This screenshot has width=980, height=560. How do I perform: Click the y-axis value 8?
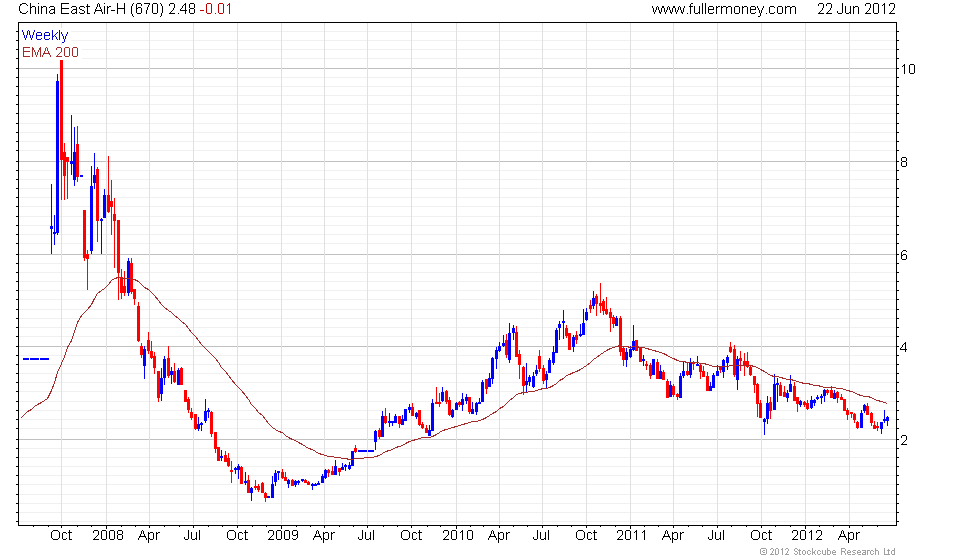pos(904,162)
